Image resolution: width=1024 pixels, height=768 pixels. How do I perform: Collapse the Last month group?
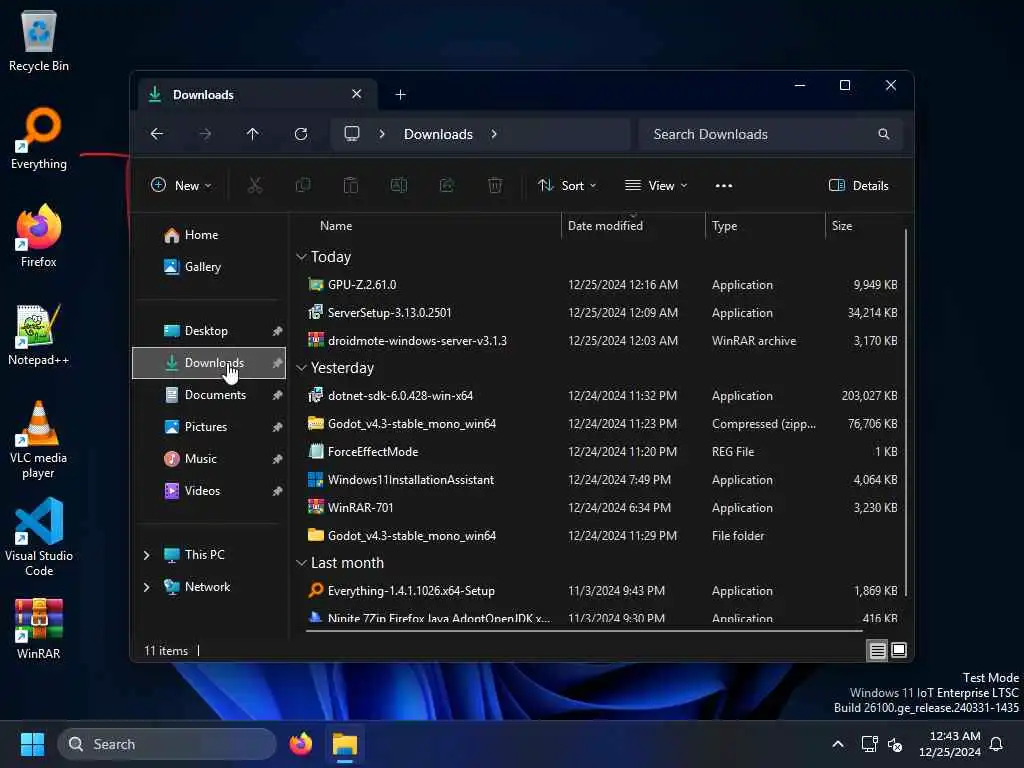click(x=301, y=562)
